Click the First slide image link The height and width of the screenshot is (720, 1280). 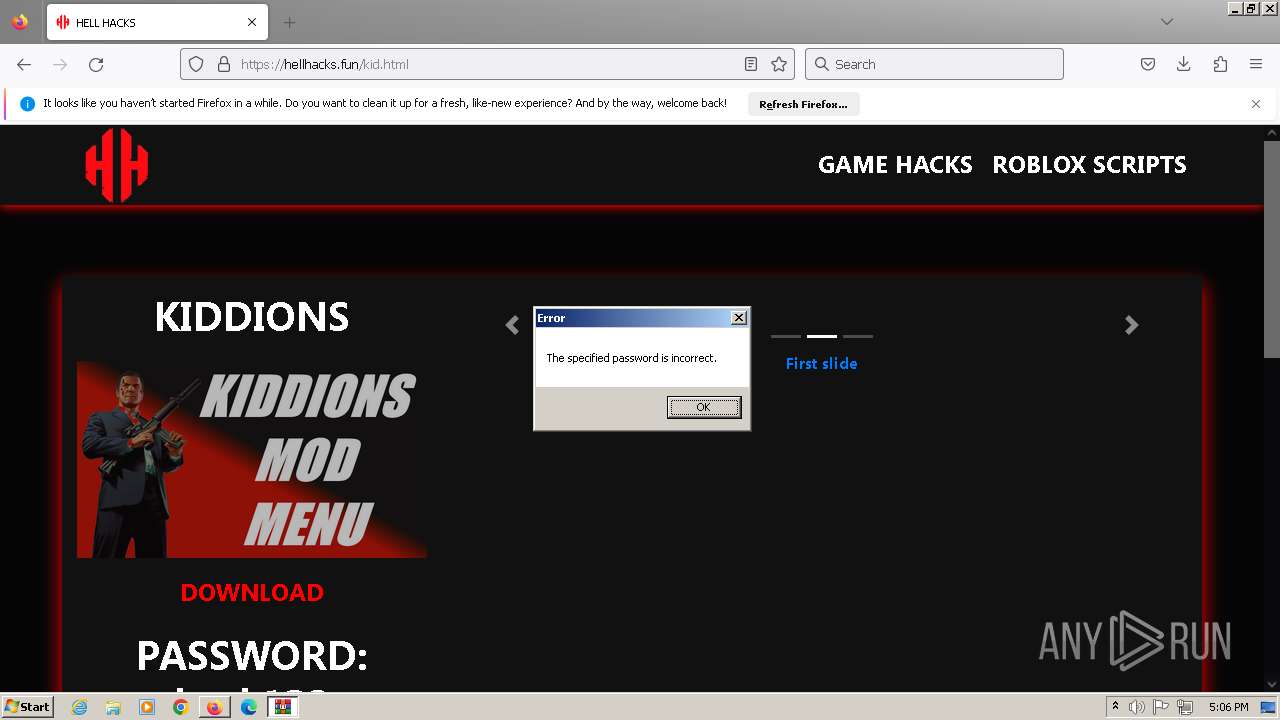point(821,364)
